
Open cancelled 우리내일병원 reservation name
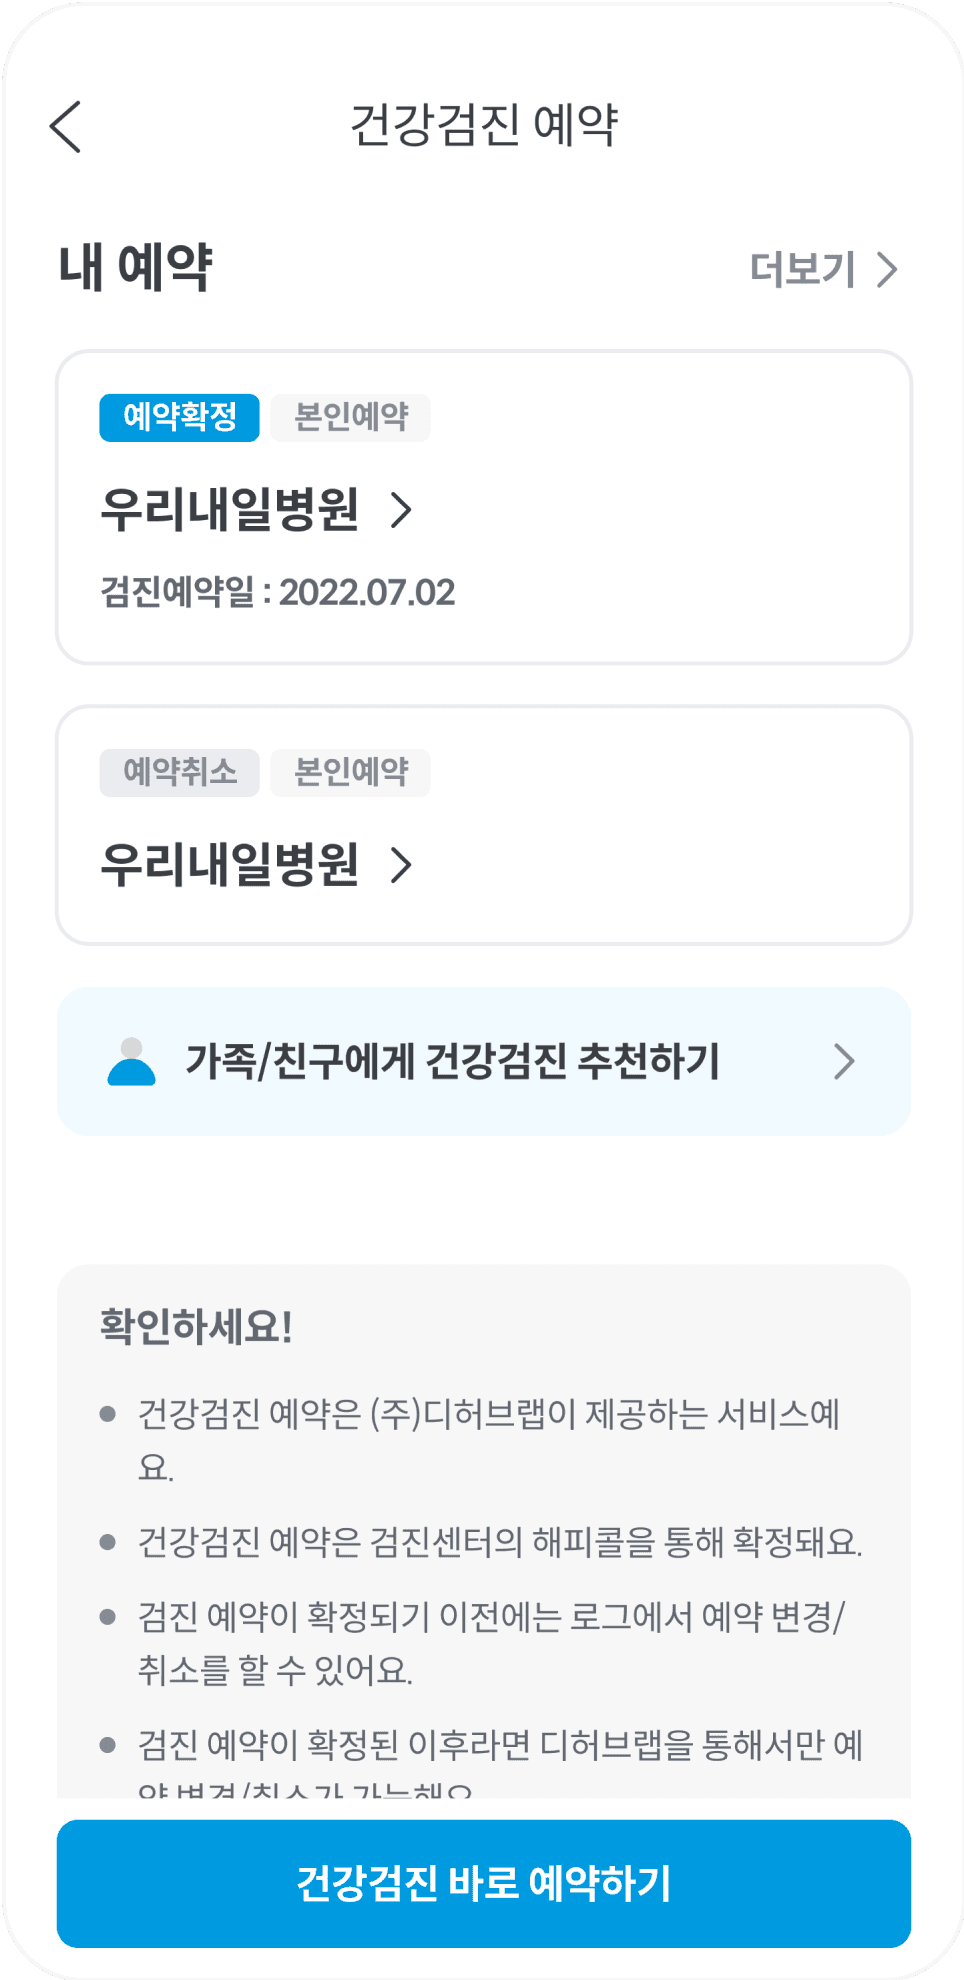coord(230,864)
